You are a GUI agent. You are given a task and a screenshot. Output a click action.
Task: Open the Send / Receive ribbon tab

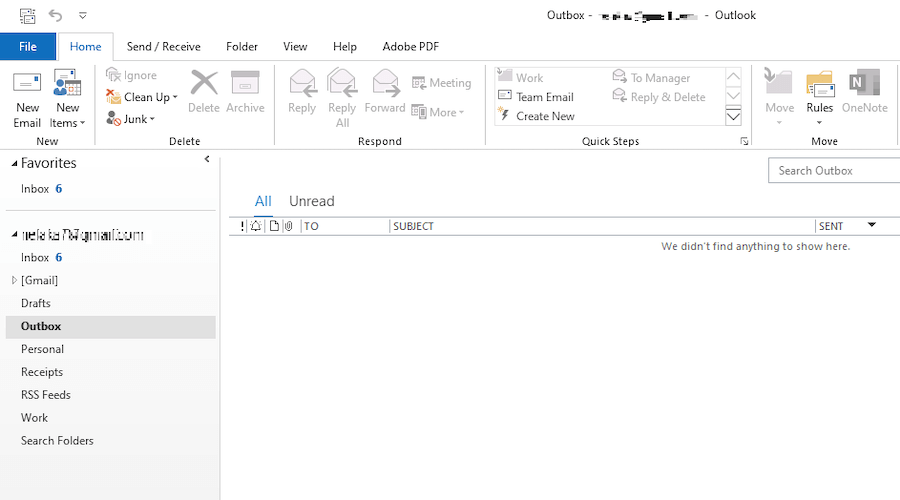(x=164, y=46)
